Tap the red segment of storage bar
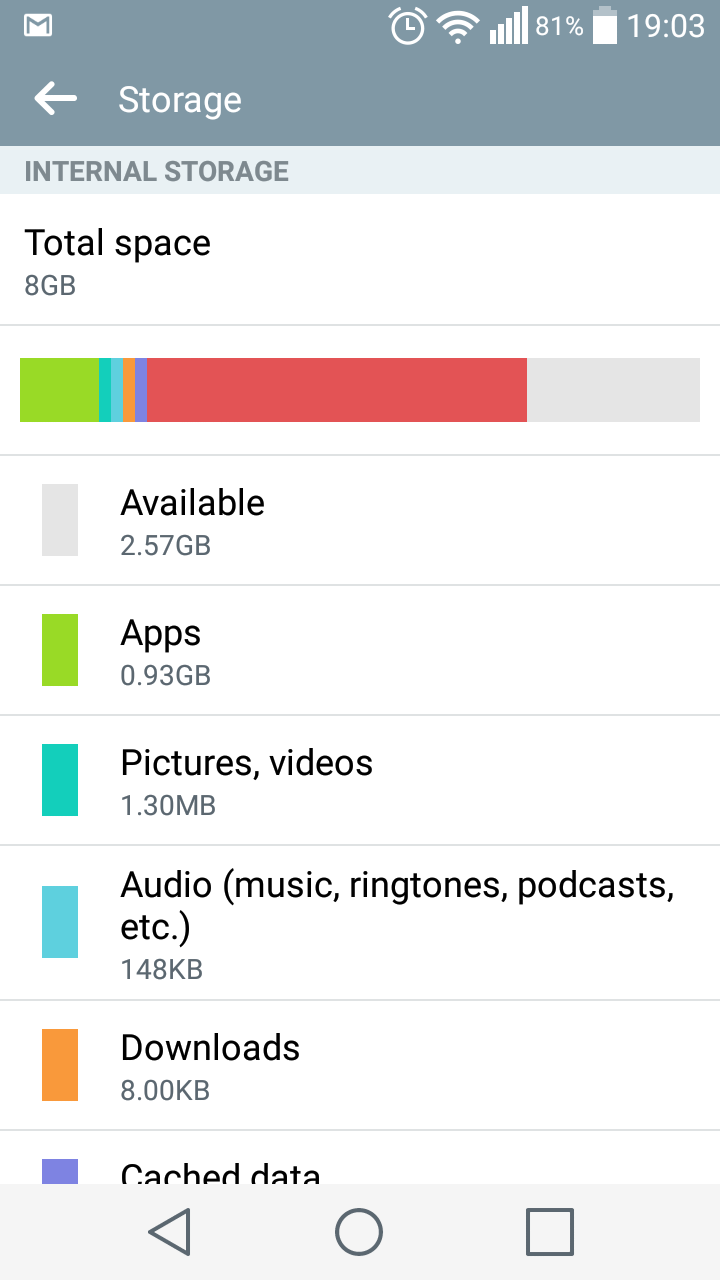 [x=337, y=390]
